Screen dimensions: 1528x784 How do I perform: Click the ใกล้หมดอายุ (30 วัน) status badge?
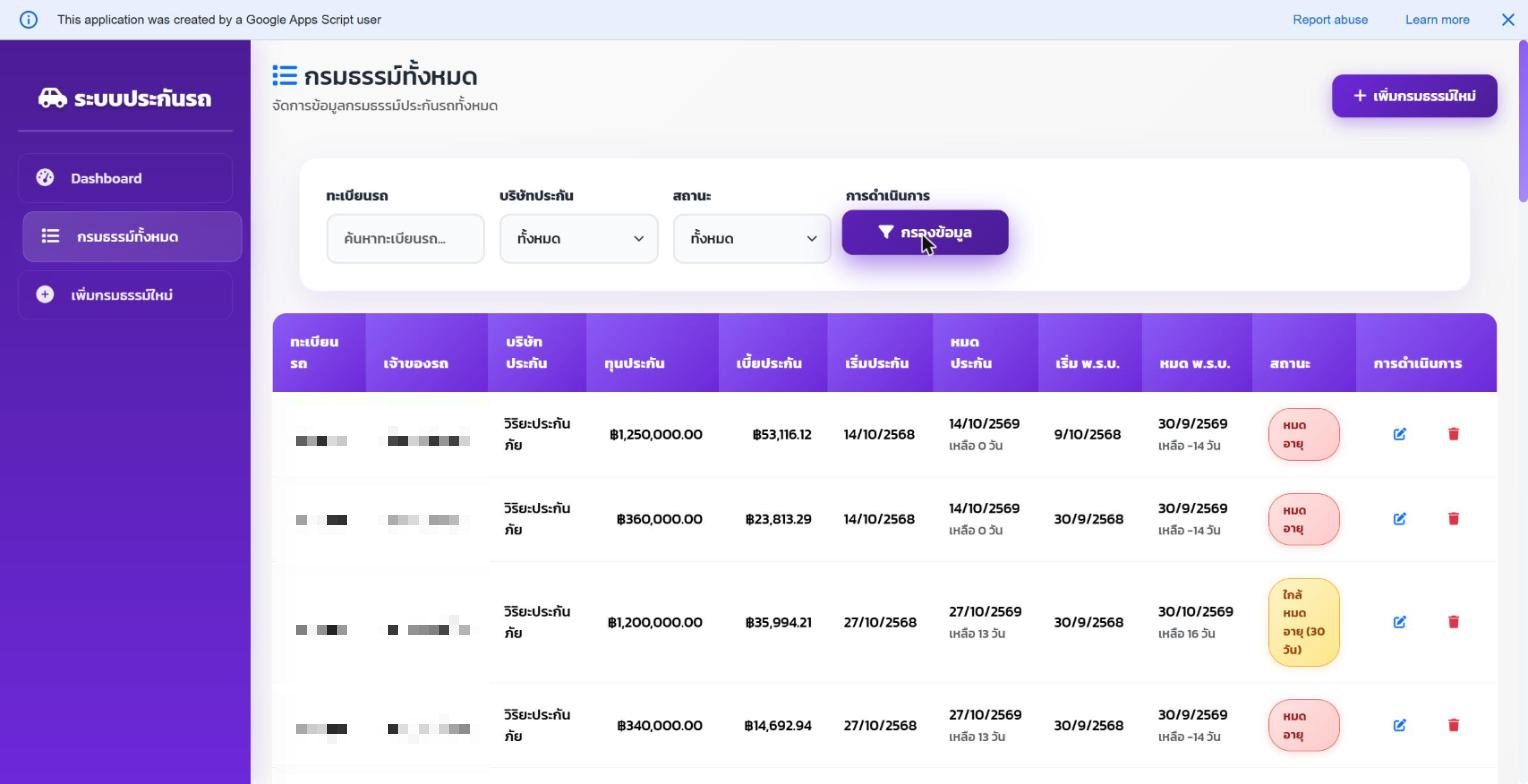pyautogui.click(x=1303, y=622)
